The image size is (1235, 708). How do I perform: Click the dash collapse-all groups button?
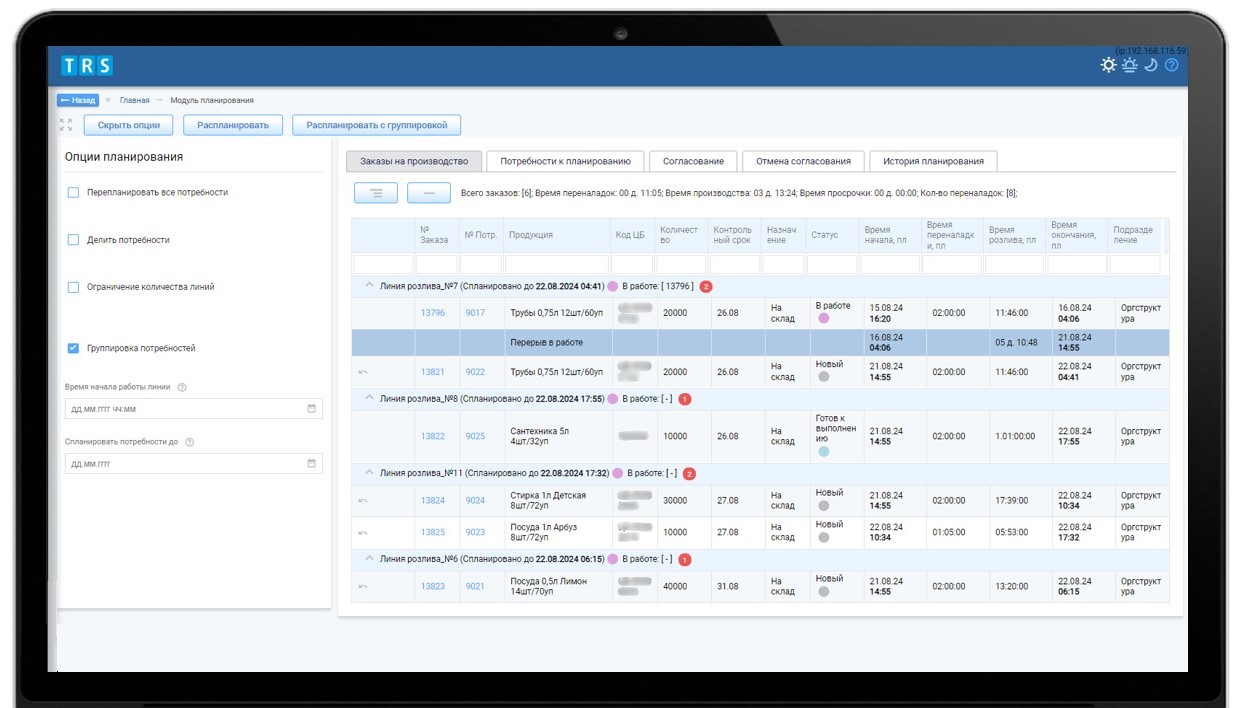coord(429,193)
